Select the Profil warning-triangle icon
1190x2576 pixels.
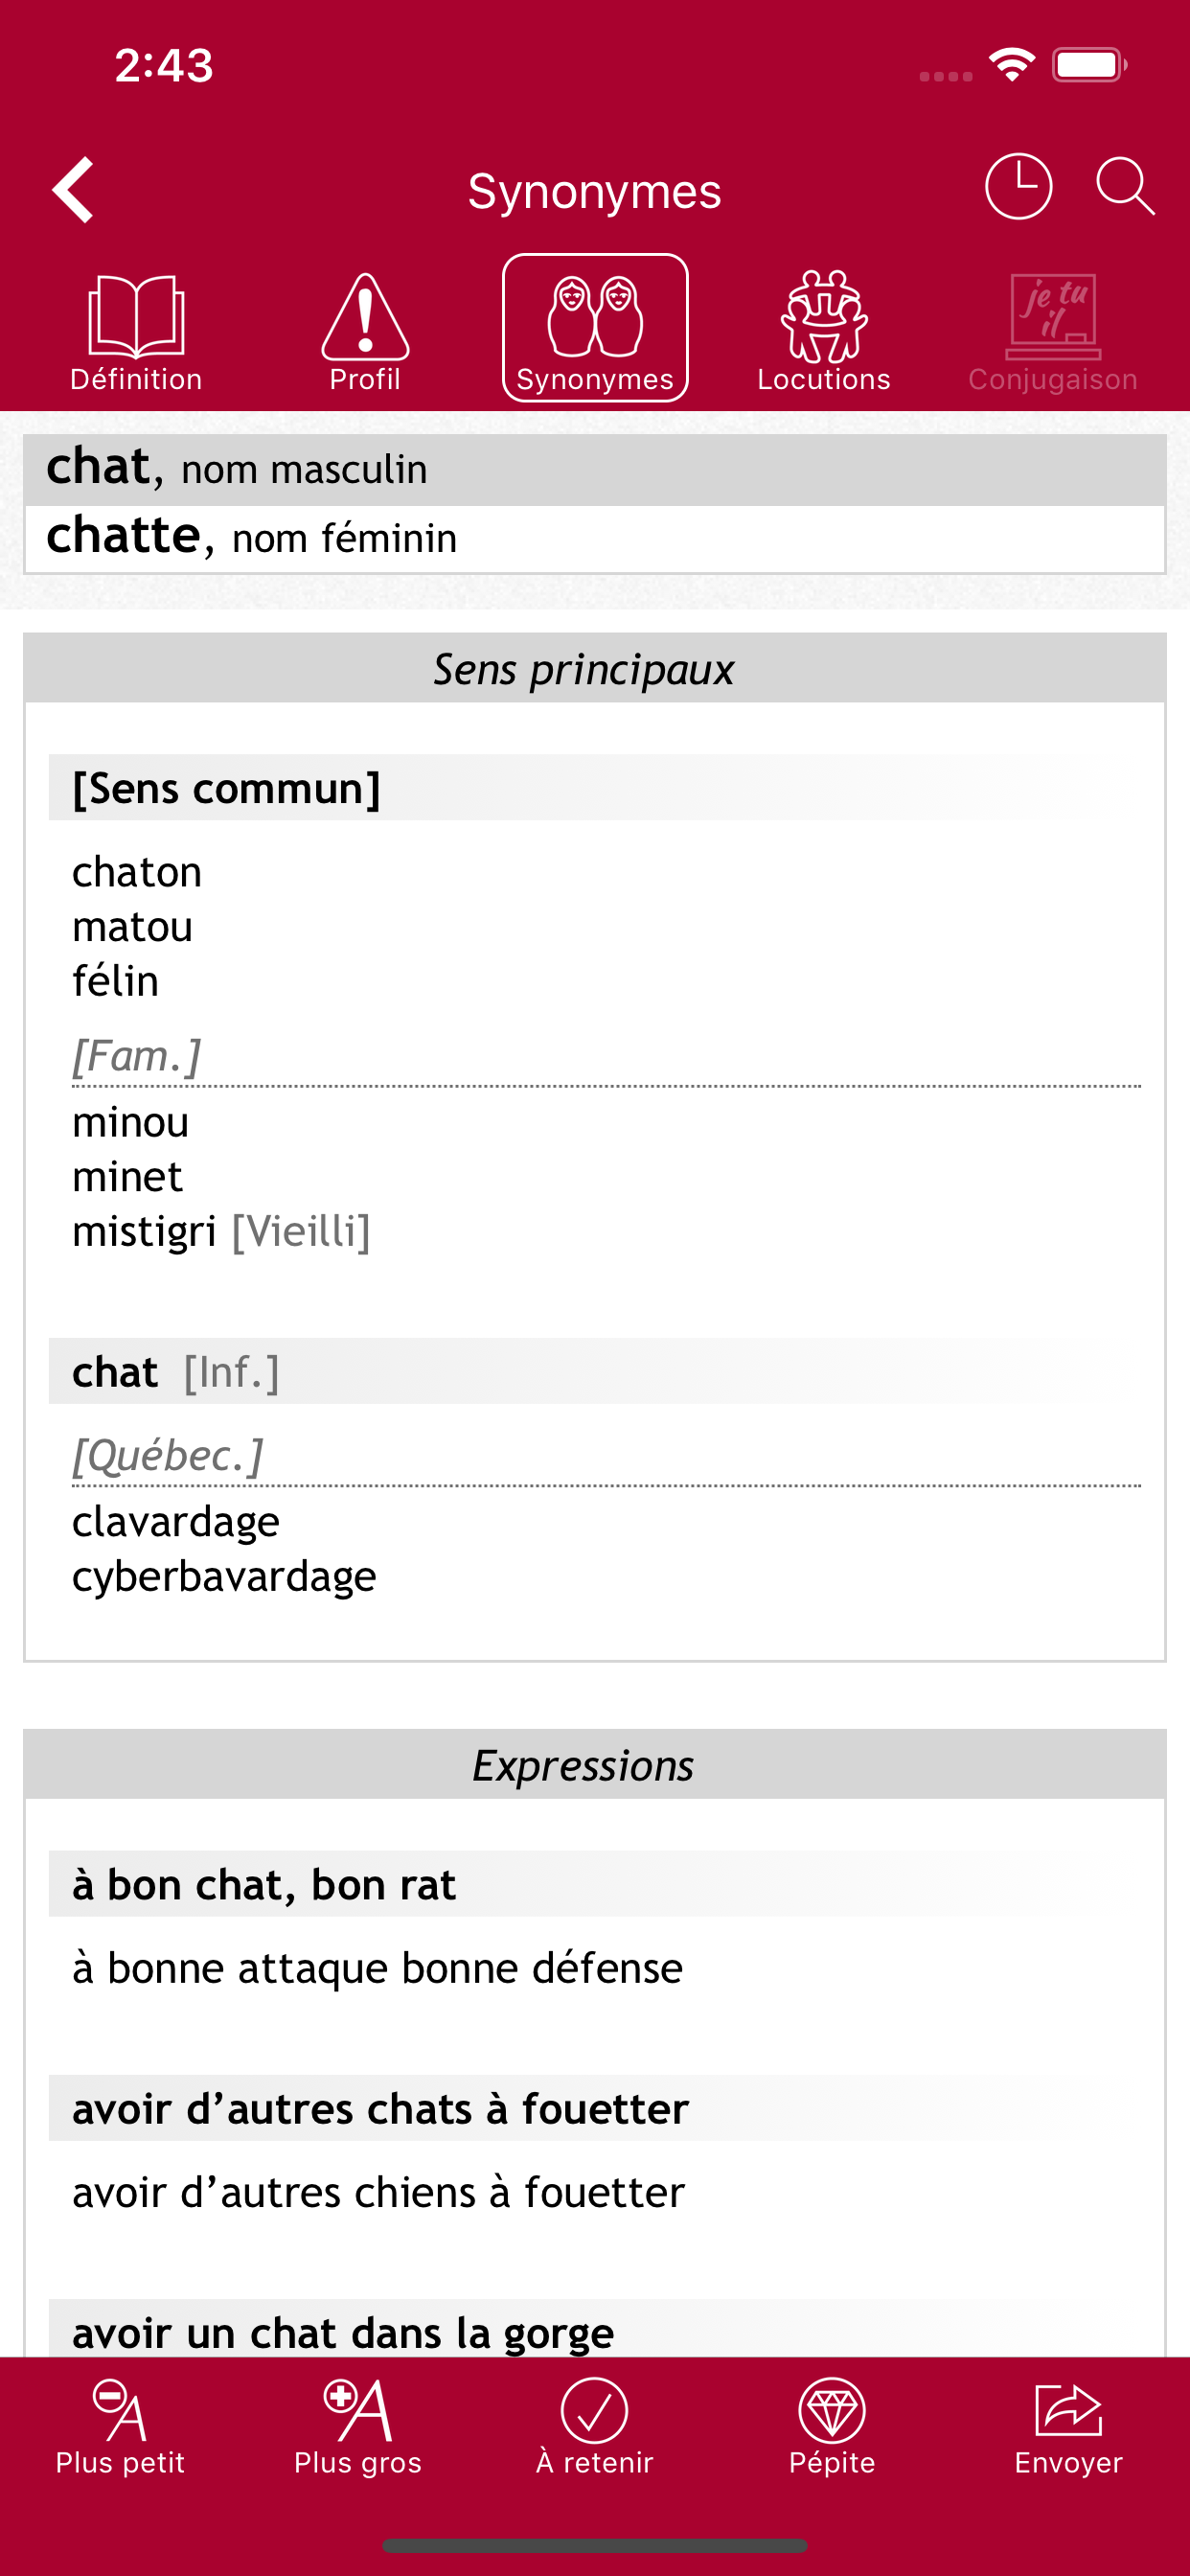click(365, 325)
